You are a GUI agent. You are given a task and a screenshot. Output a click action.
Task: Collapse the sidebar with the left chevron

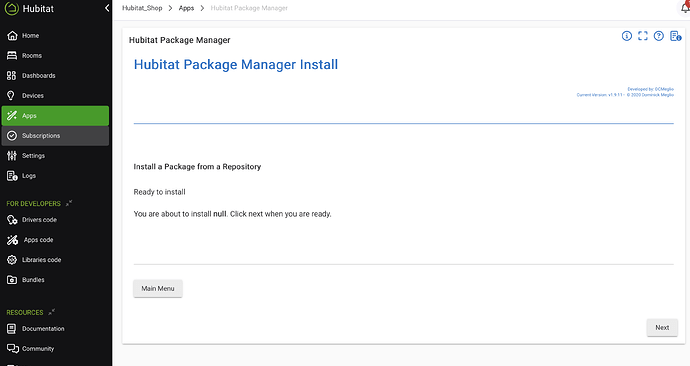106,8
